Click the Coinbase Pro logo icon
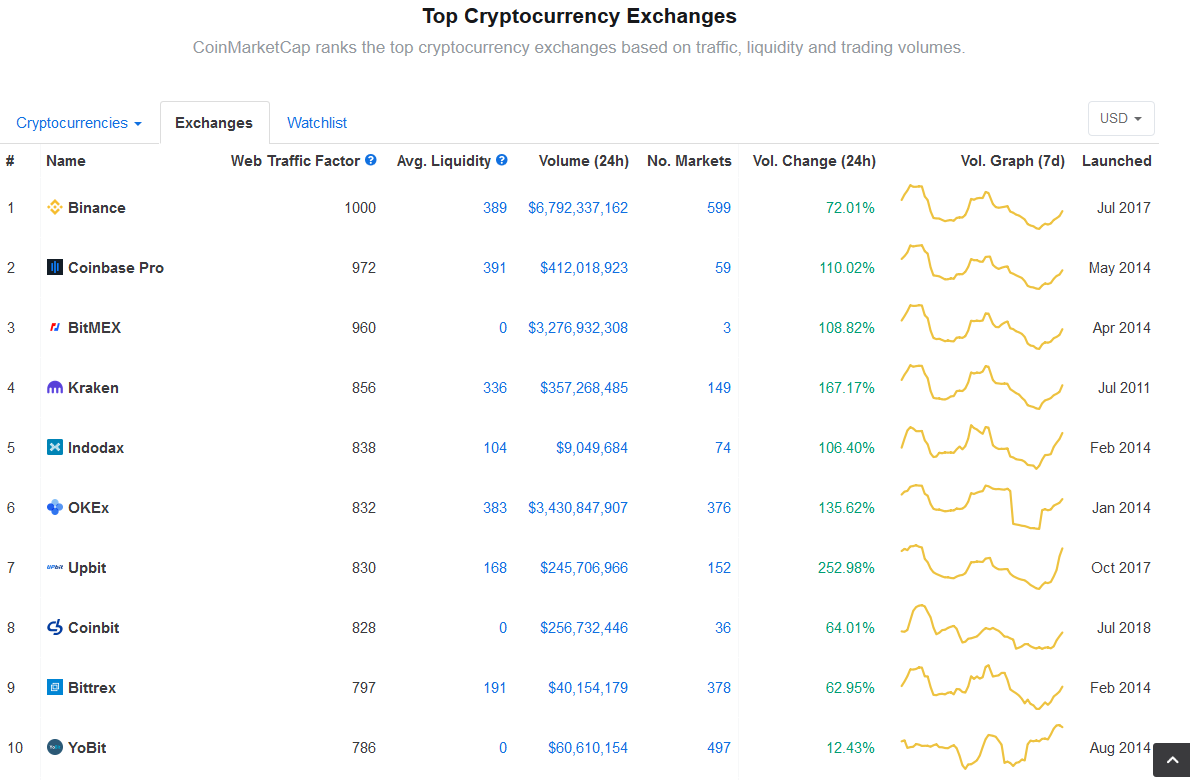 (x=55, y=267)
